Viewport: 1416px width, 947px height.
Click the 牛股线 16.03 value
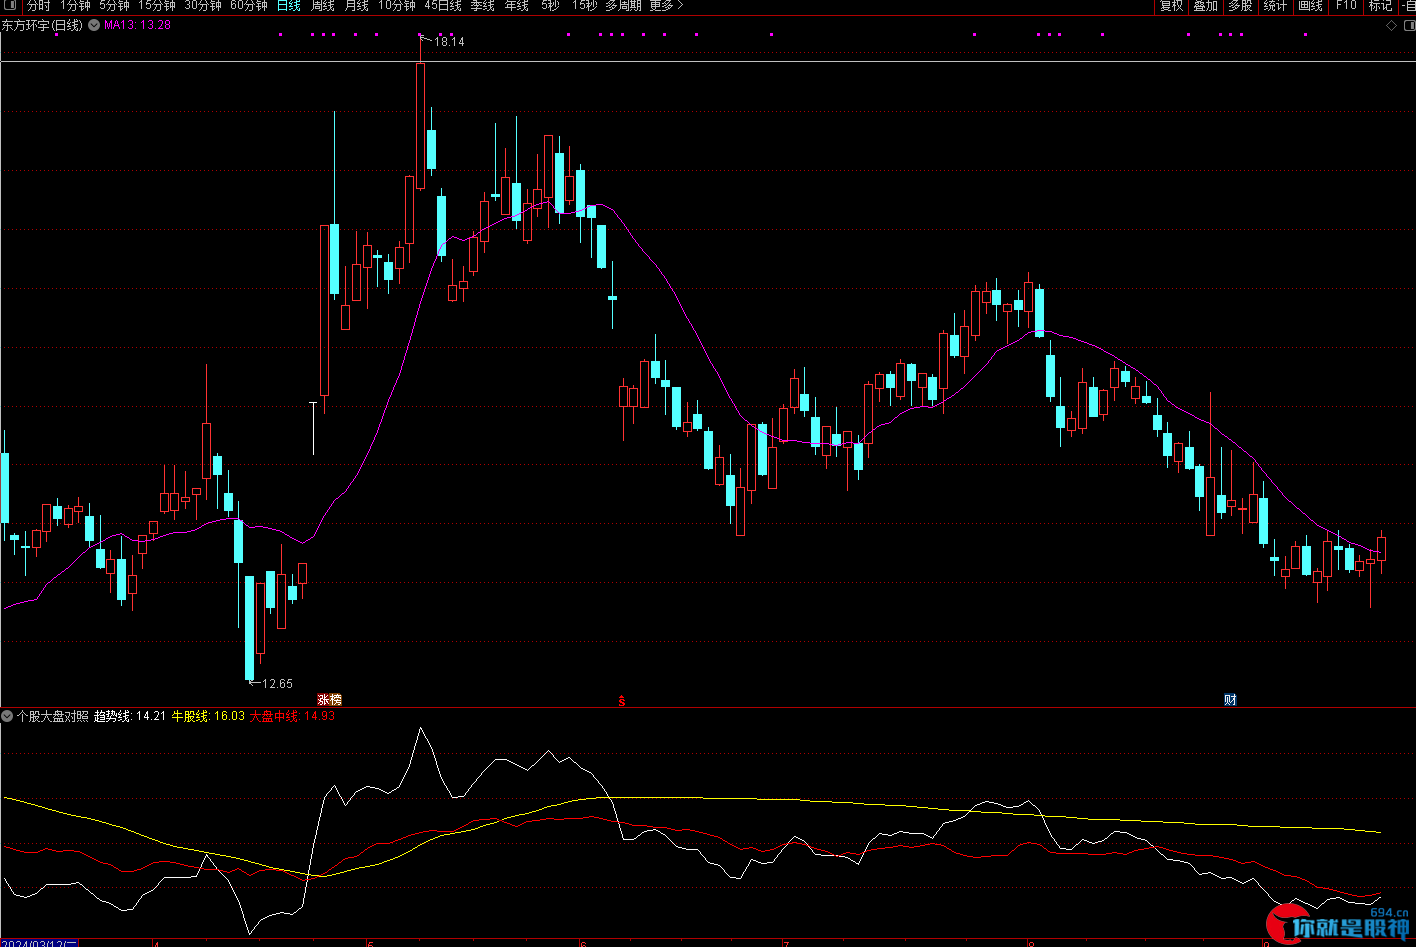208,716
